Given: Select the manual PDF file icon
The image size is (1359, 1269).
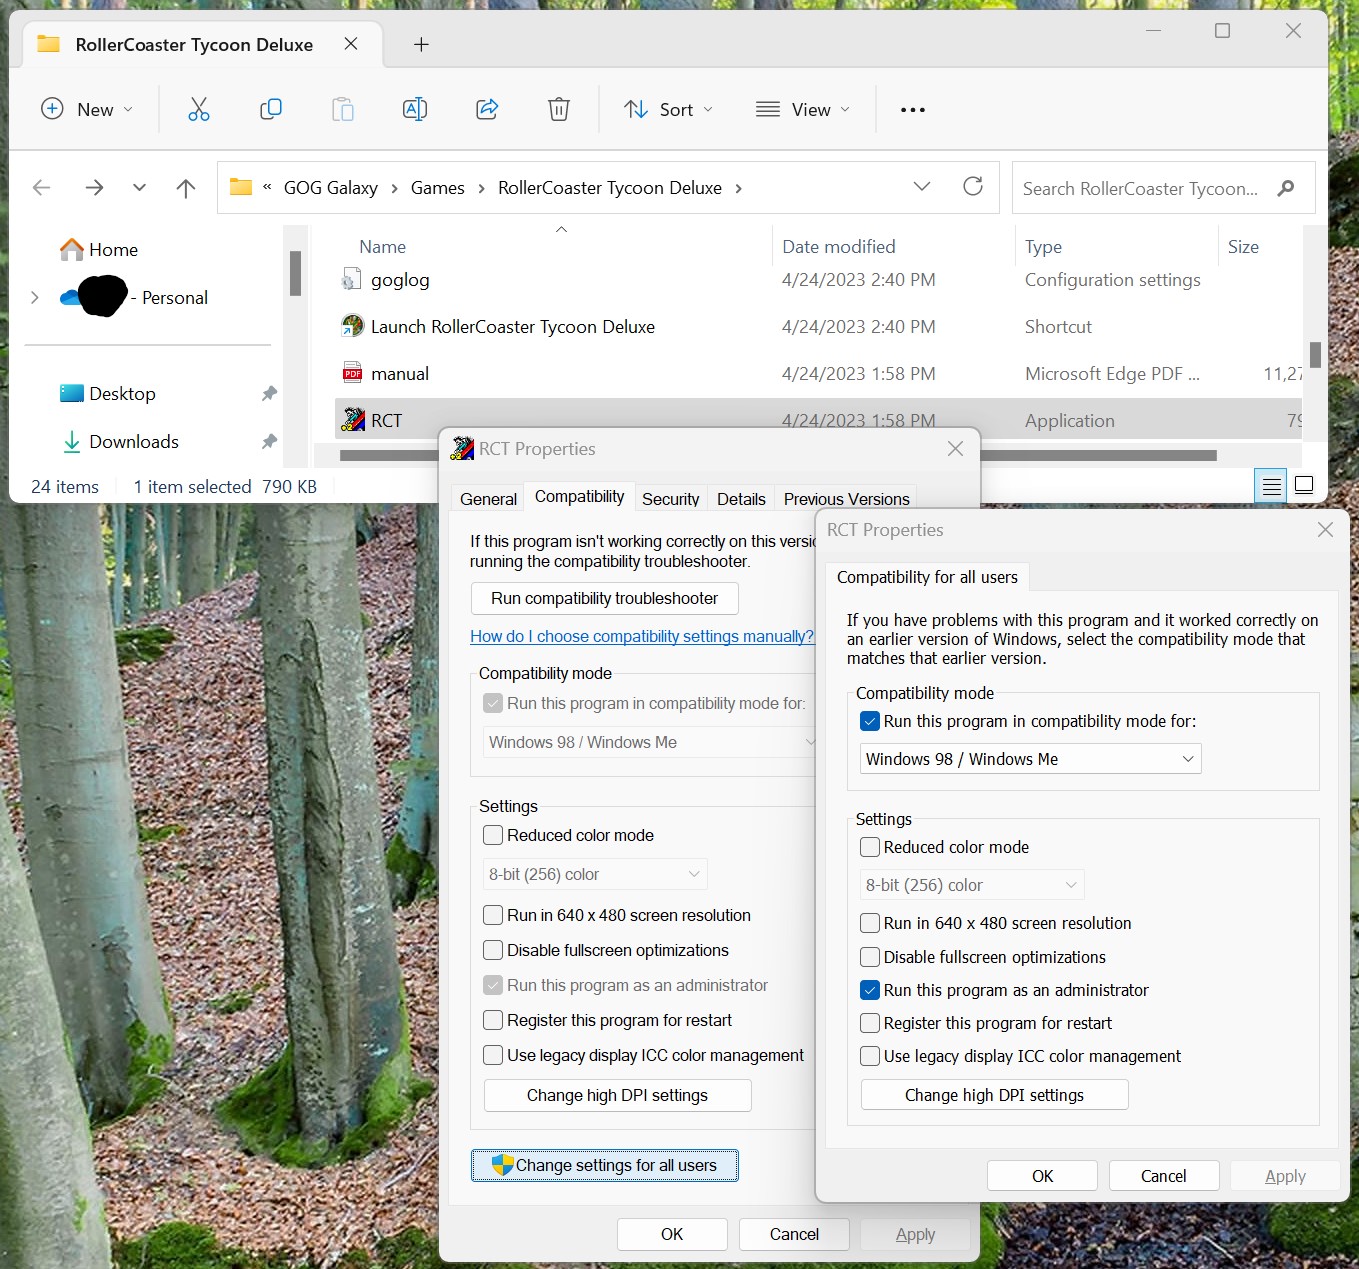Looking at the screenshot, I should [x=352, y=373].
